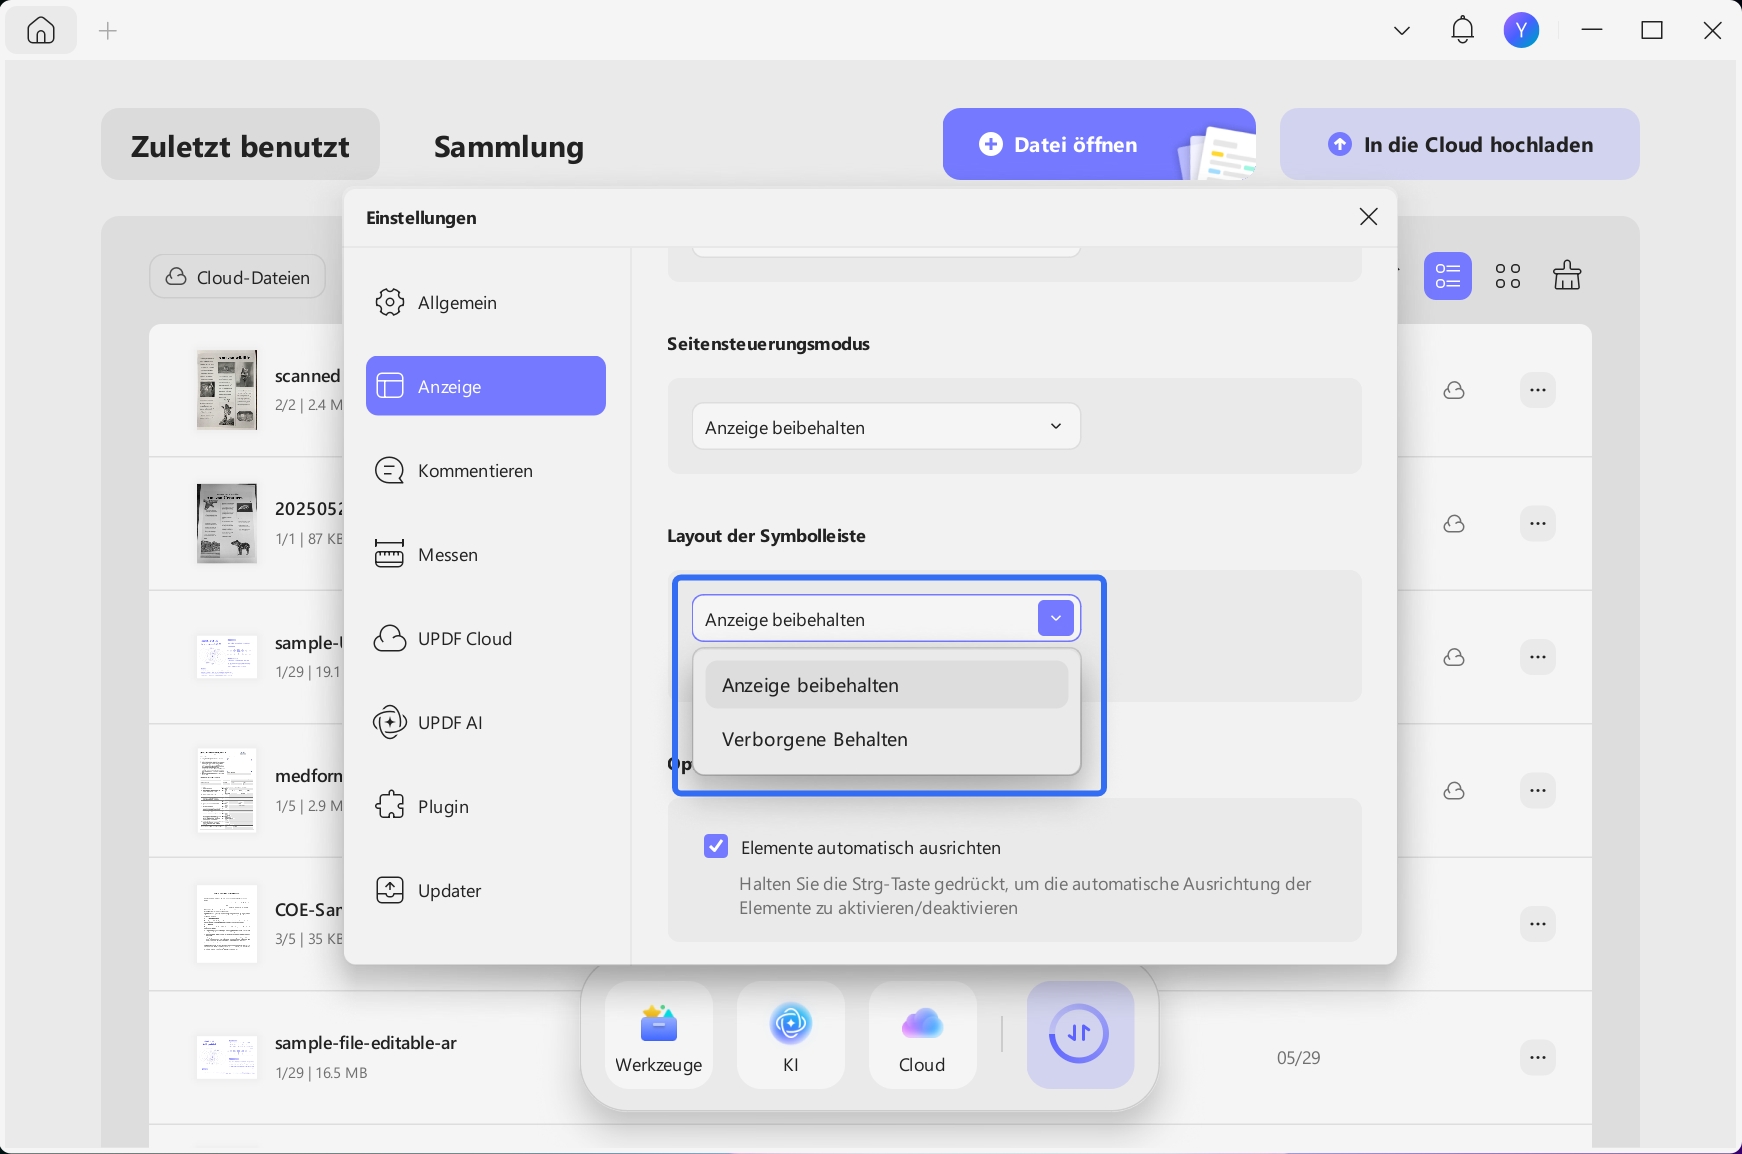Open UPDF AI settings section
The width and height of the screenshot is (1742, 1154).
486,722
